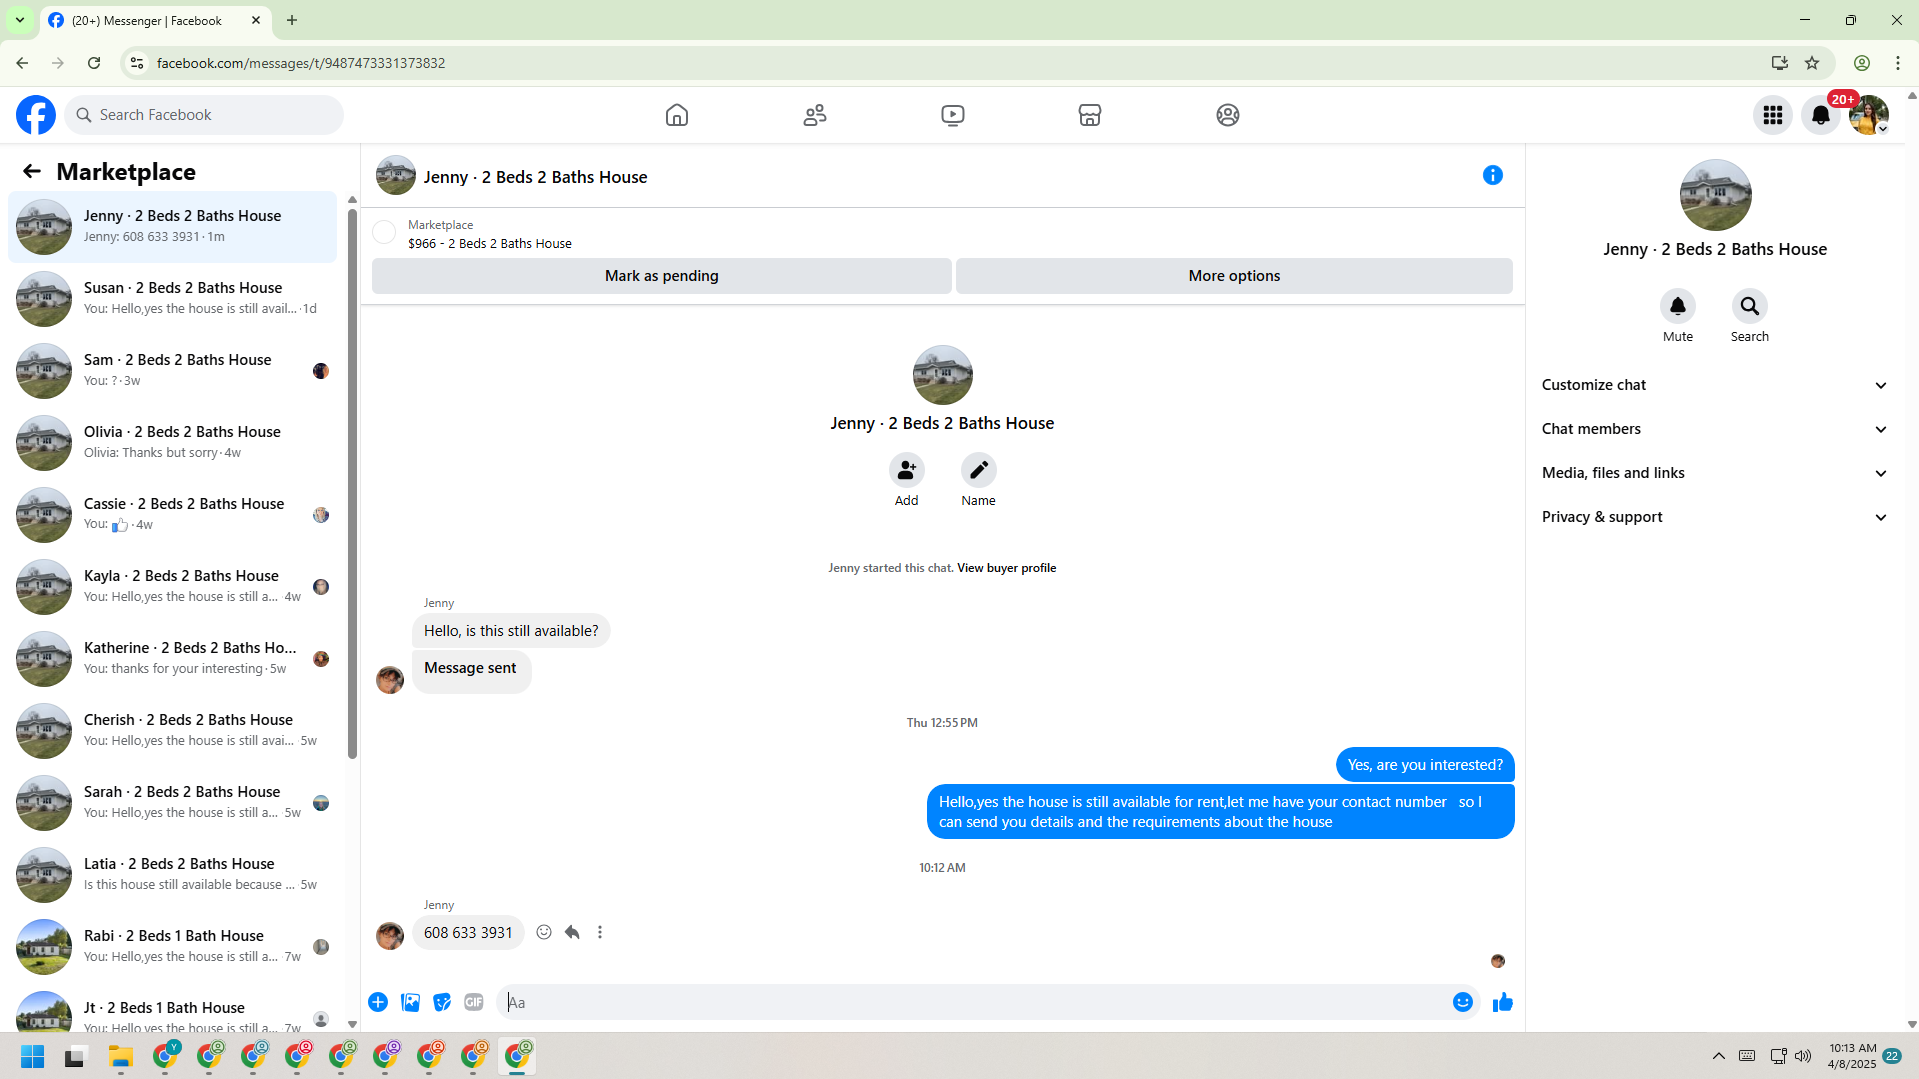1919x1079 pixels.
Task: Open Susan 2 Beds 2 Baths House chat
Action: [173, 299]
